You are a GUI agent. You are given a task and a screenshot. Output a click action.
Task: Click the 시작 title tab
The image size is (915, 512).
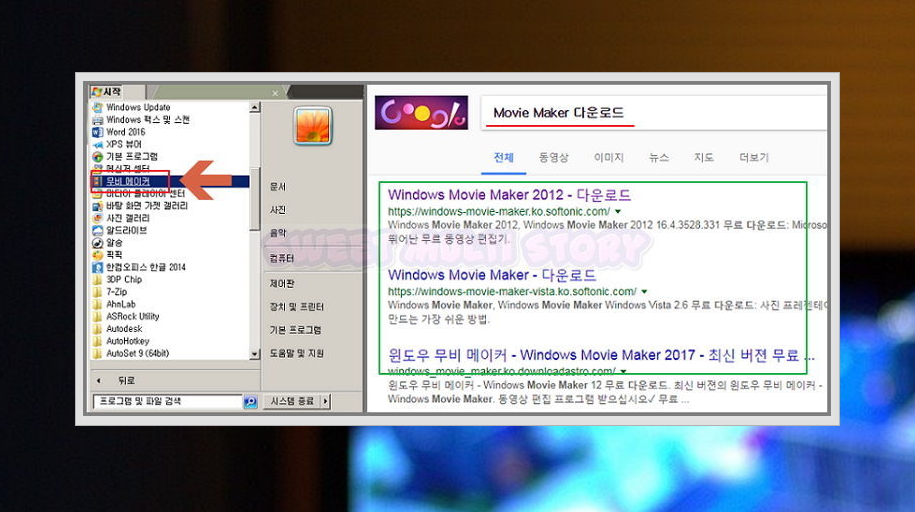(107, 92)
